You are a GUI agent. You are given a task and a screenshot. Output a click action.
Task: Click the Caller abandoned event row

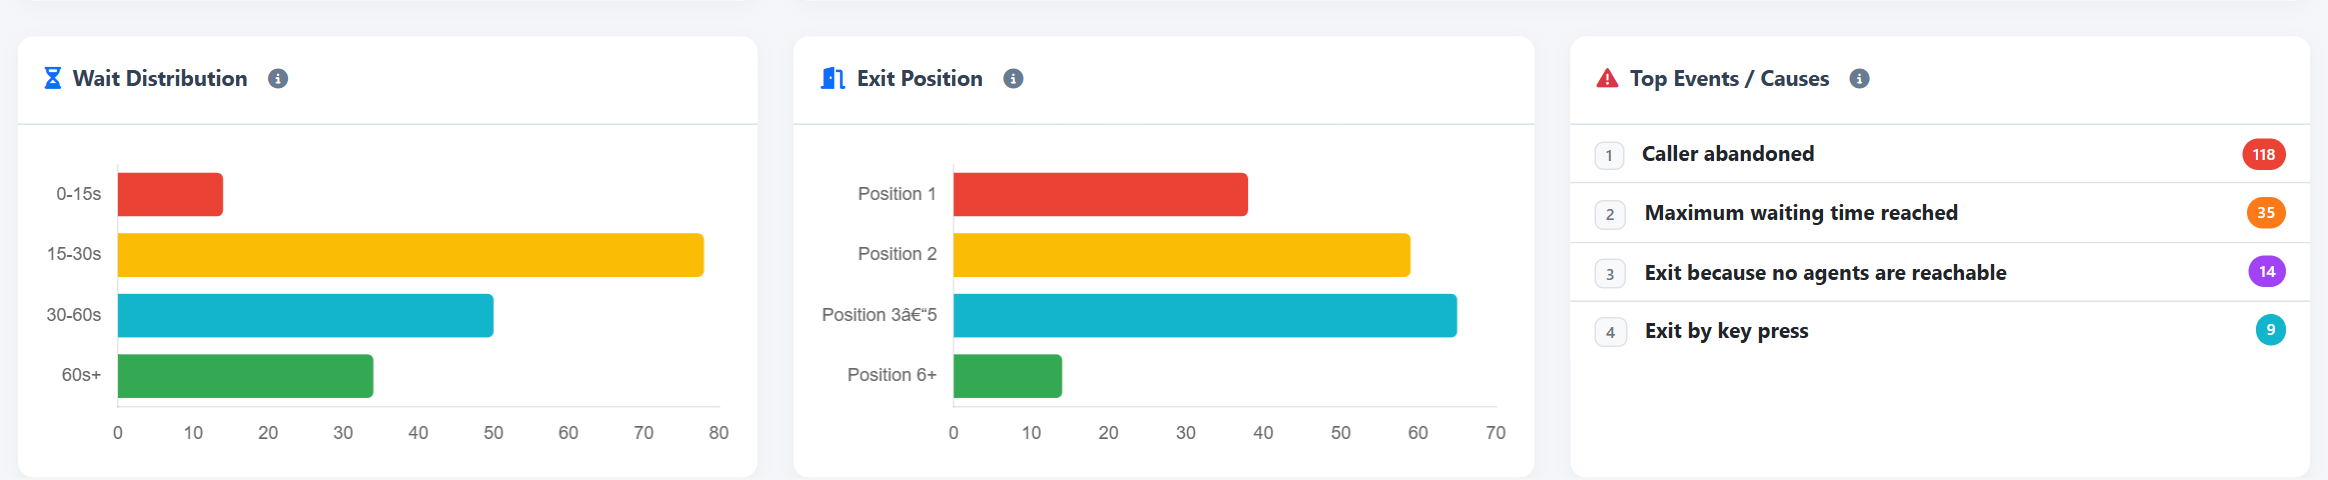(x=1940, y=154)
